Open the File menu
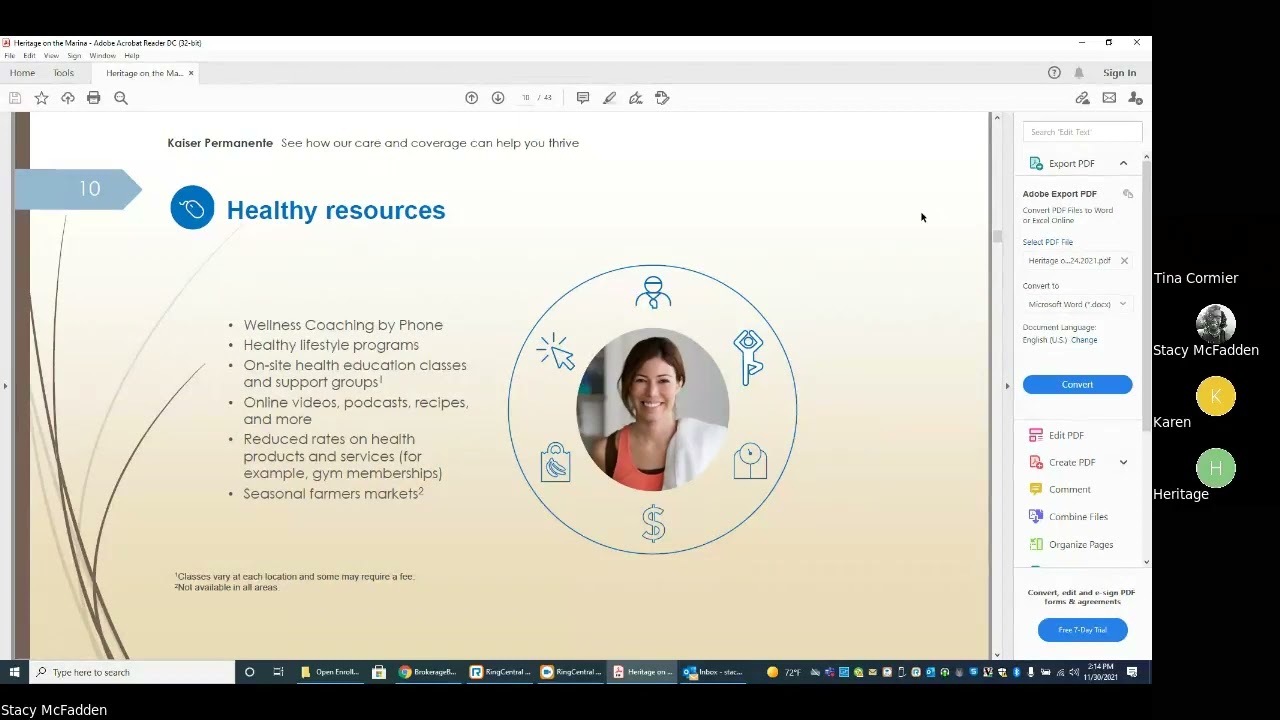Image resolution: width=1280 pixels, height=720 pixels. tap(10, 56)
